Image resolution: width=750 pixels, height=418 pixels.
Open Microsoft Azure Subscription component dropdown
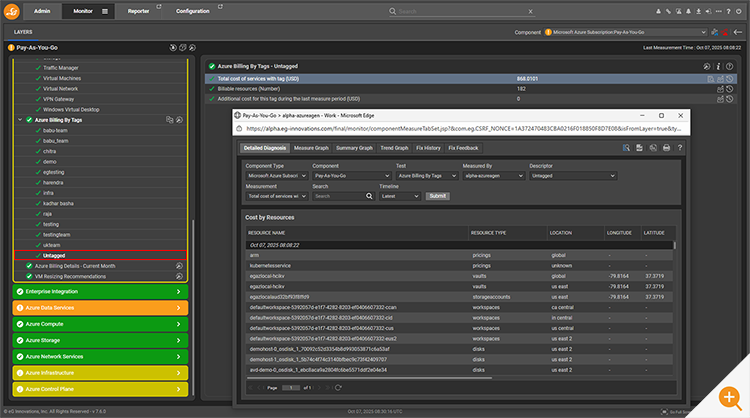point(626,32)
